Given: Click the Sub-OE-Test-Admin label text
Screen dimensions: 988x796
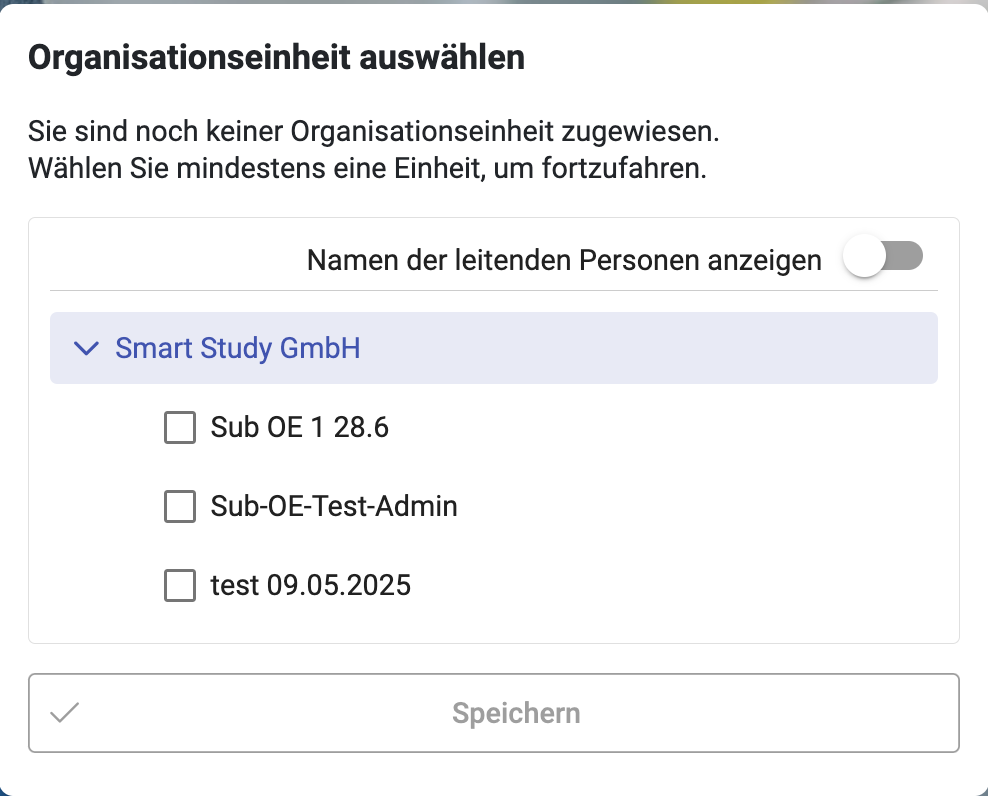Looking at the screenshot, I should 334,507.
